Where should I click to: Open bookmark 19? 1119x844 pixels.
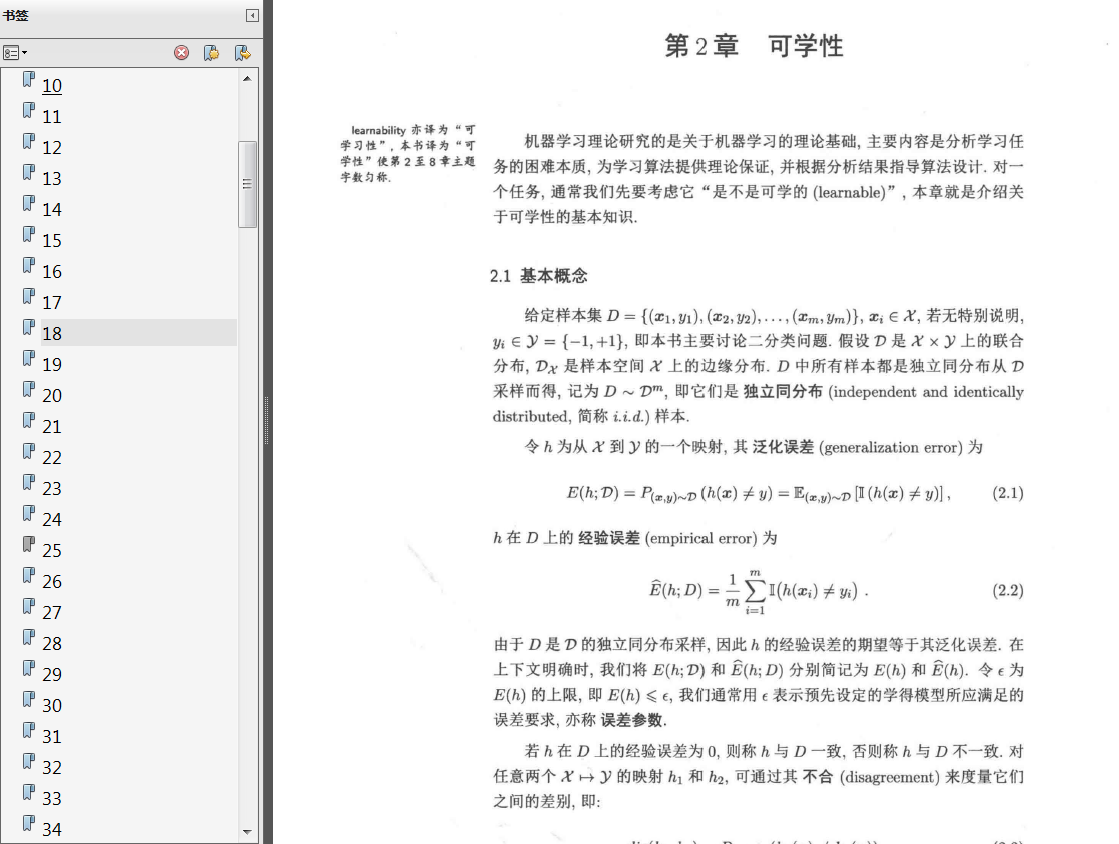51,365
